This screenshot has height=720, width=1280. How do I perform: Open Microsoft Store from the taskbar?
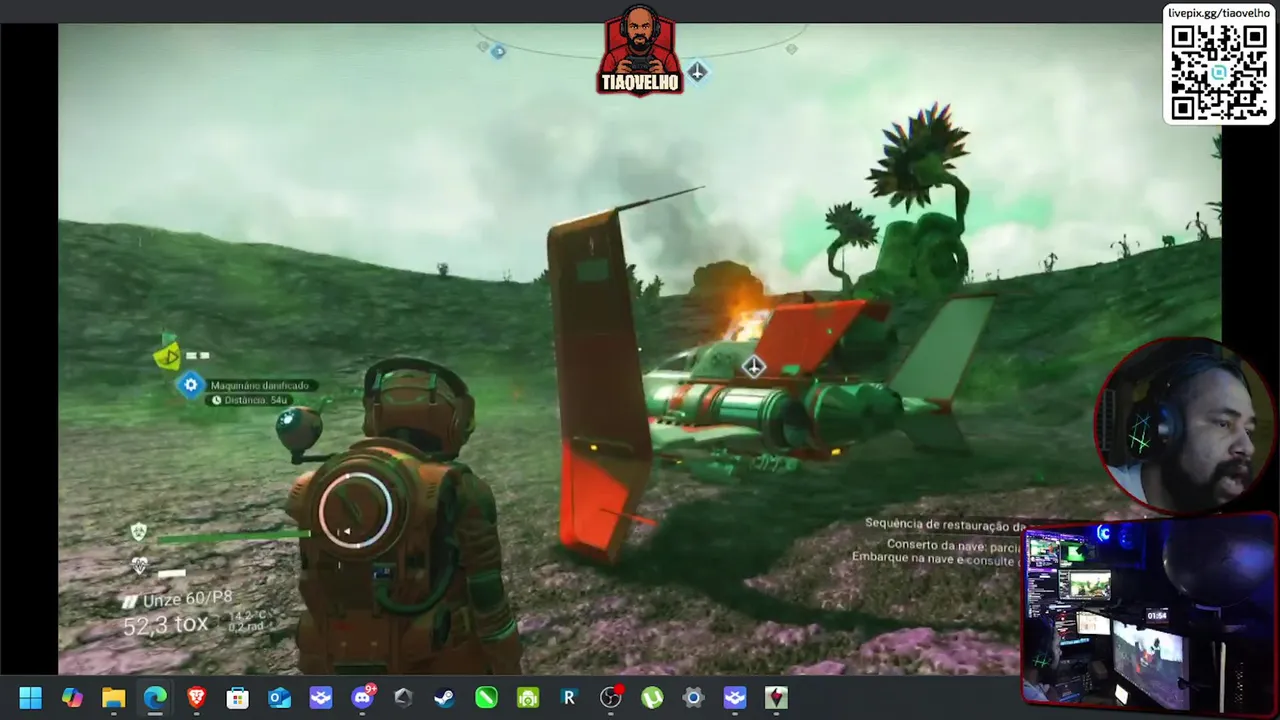(x=238, y=698)
